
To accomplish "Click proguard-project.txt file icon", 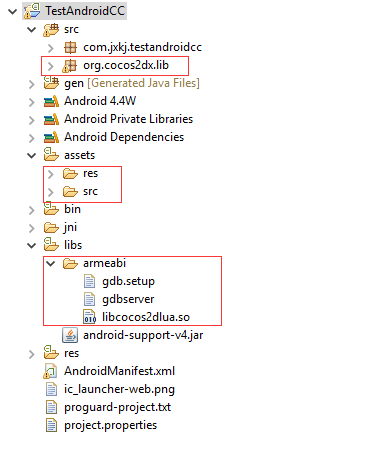I will click(51, 407).
